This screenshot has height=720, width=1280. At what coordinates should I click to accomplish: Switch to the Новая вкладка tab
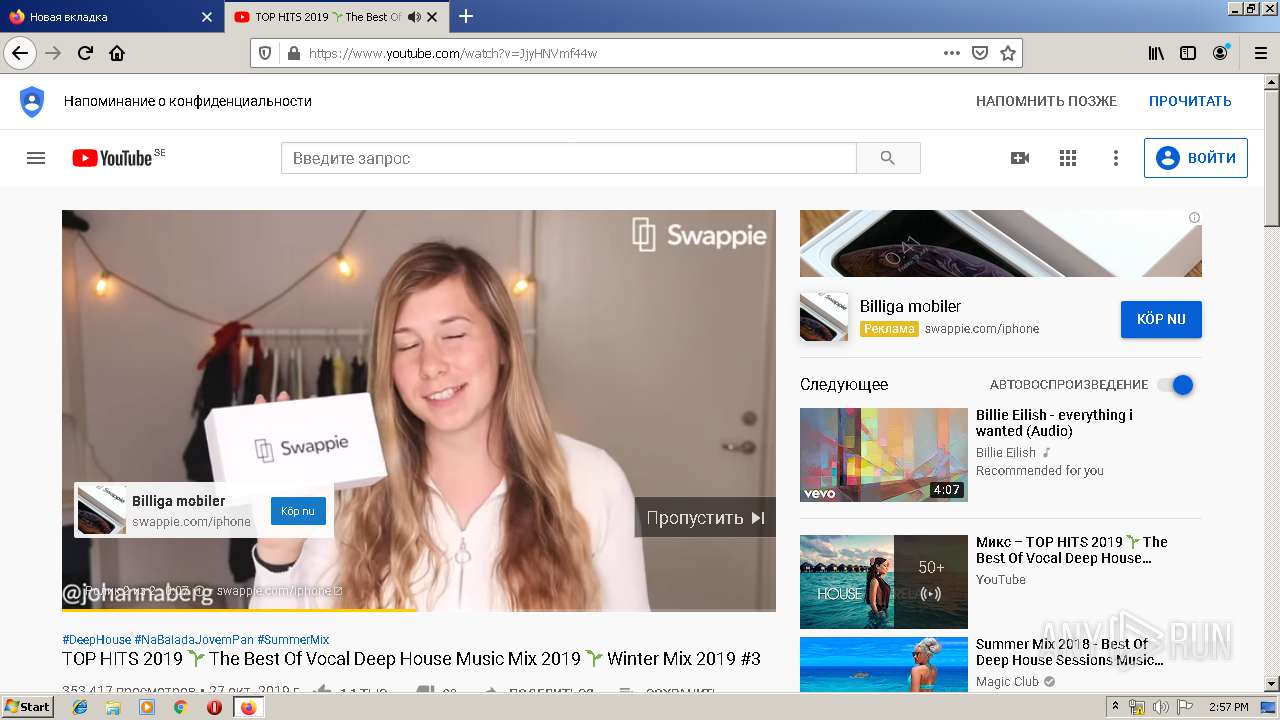click(x=110, y=17)
